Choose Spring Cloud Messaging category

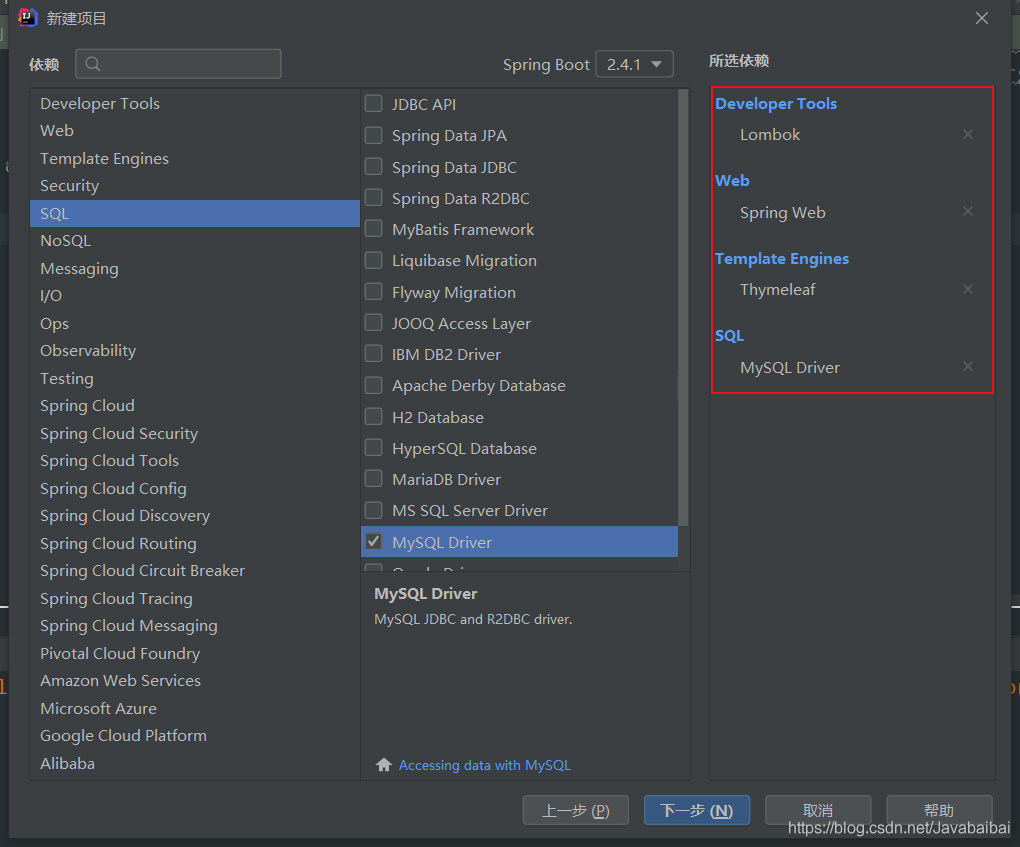(195, 625)
